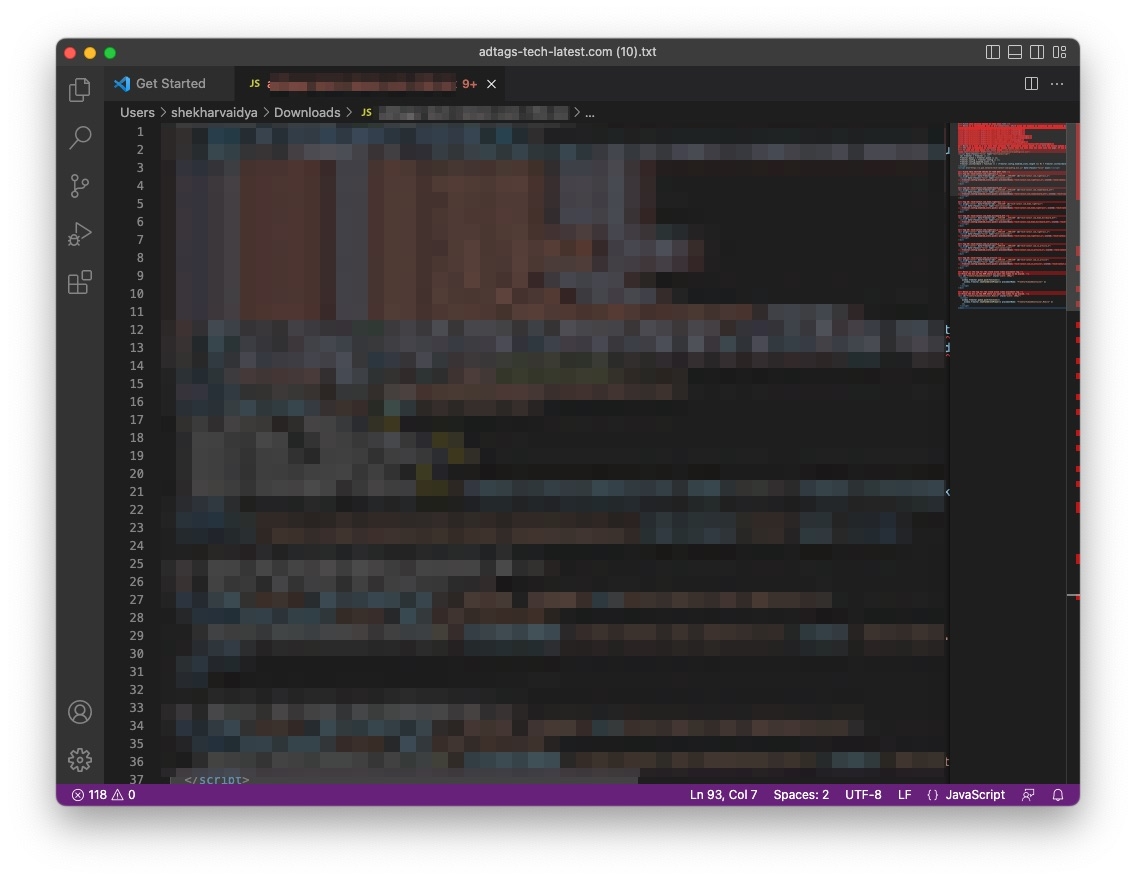Change indentation via Spaces: 2
This screenshot has height=880, width=1136.
(801, 795)
